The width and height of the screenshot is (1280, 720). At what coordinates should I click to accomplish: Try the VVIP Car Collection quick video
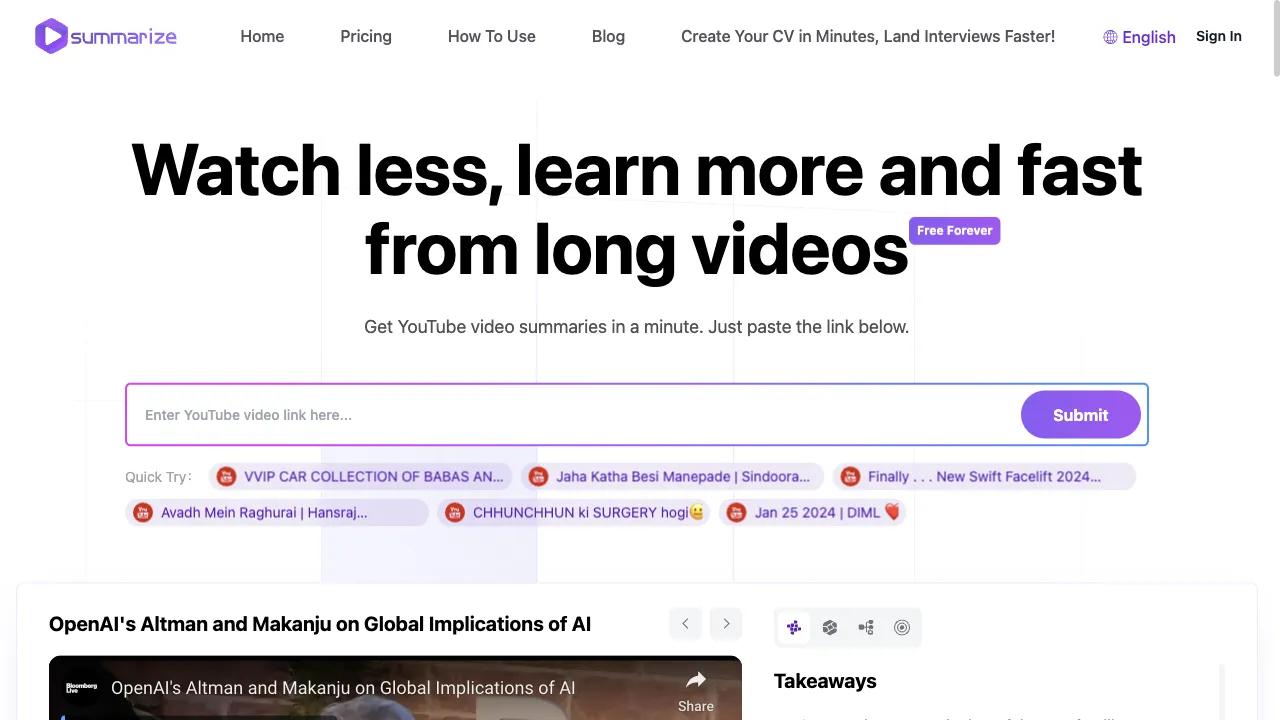361,477
